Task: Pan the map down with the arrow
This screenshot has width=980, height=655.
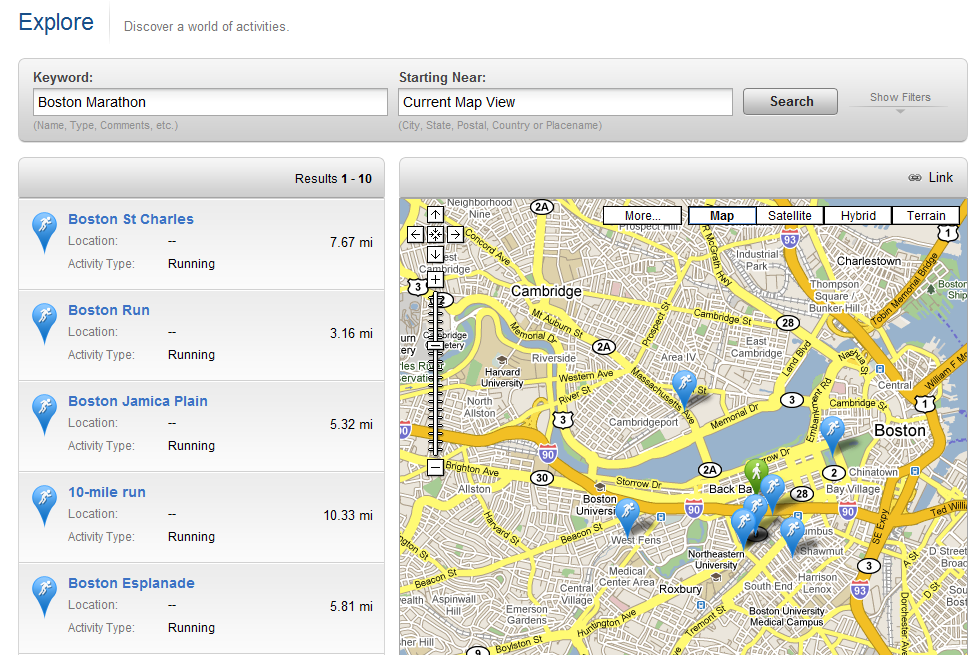Action: [x=436, y=254]
